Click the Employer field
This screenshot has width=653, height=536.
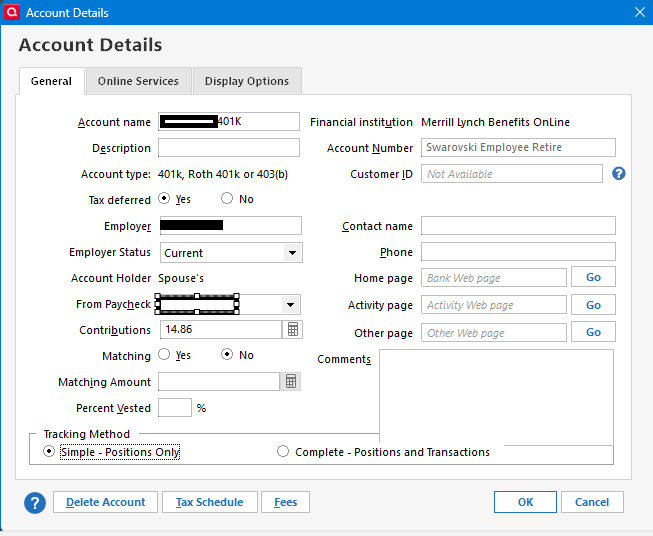[x=231, y=226]
